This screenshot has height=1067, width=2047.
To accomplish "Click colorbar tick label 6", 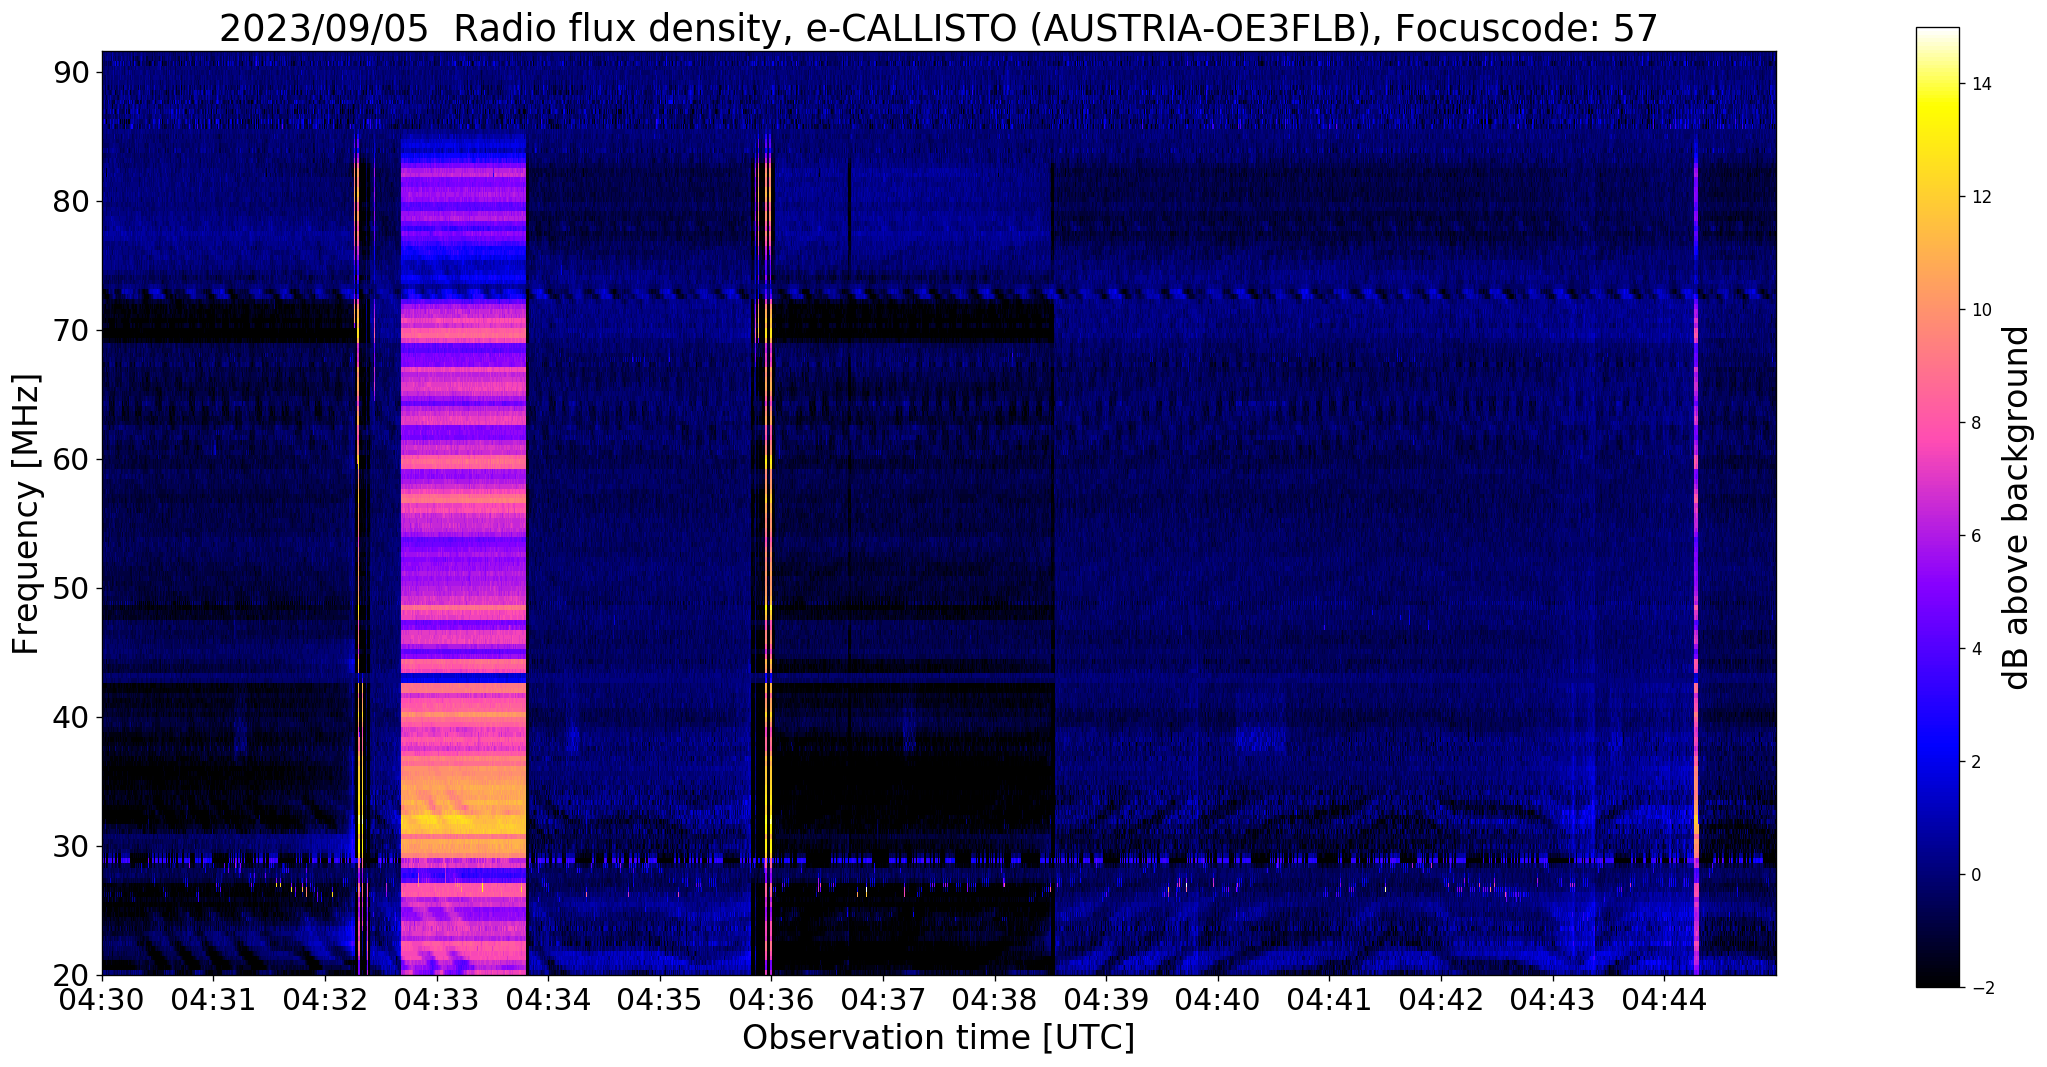I will point(1974,536).
